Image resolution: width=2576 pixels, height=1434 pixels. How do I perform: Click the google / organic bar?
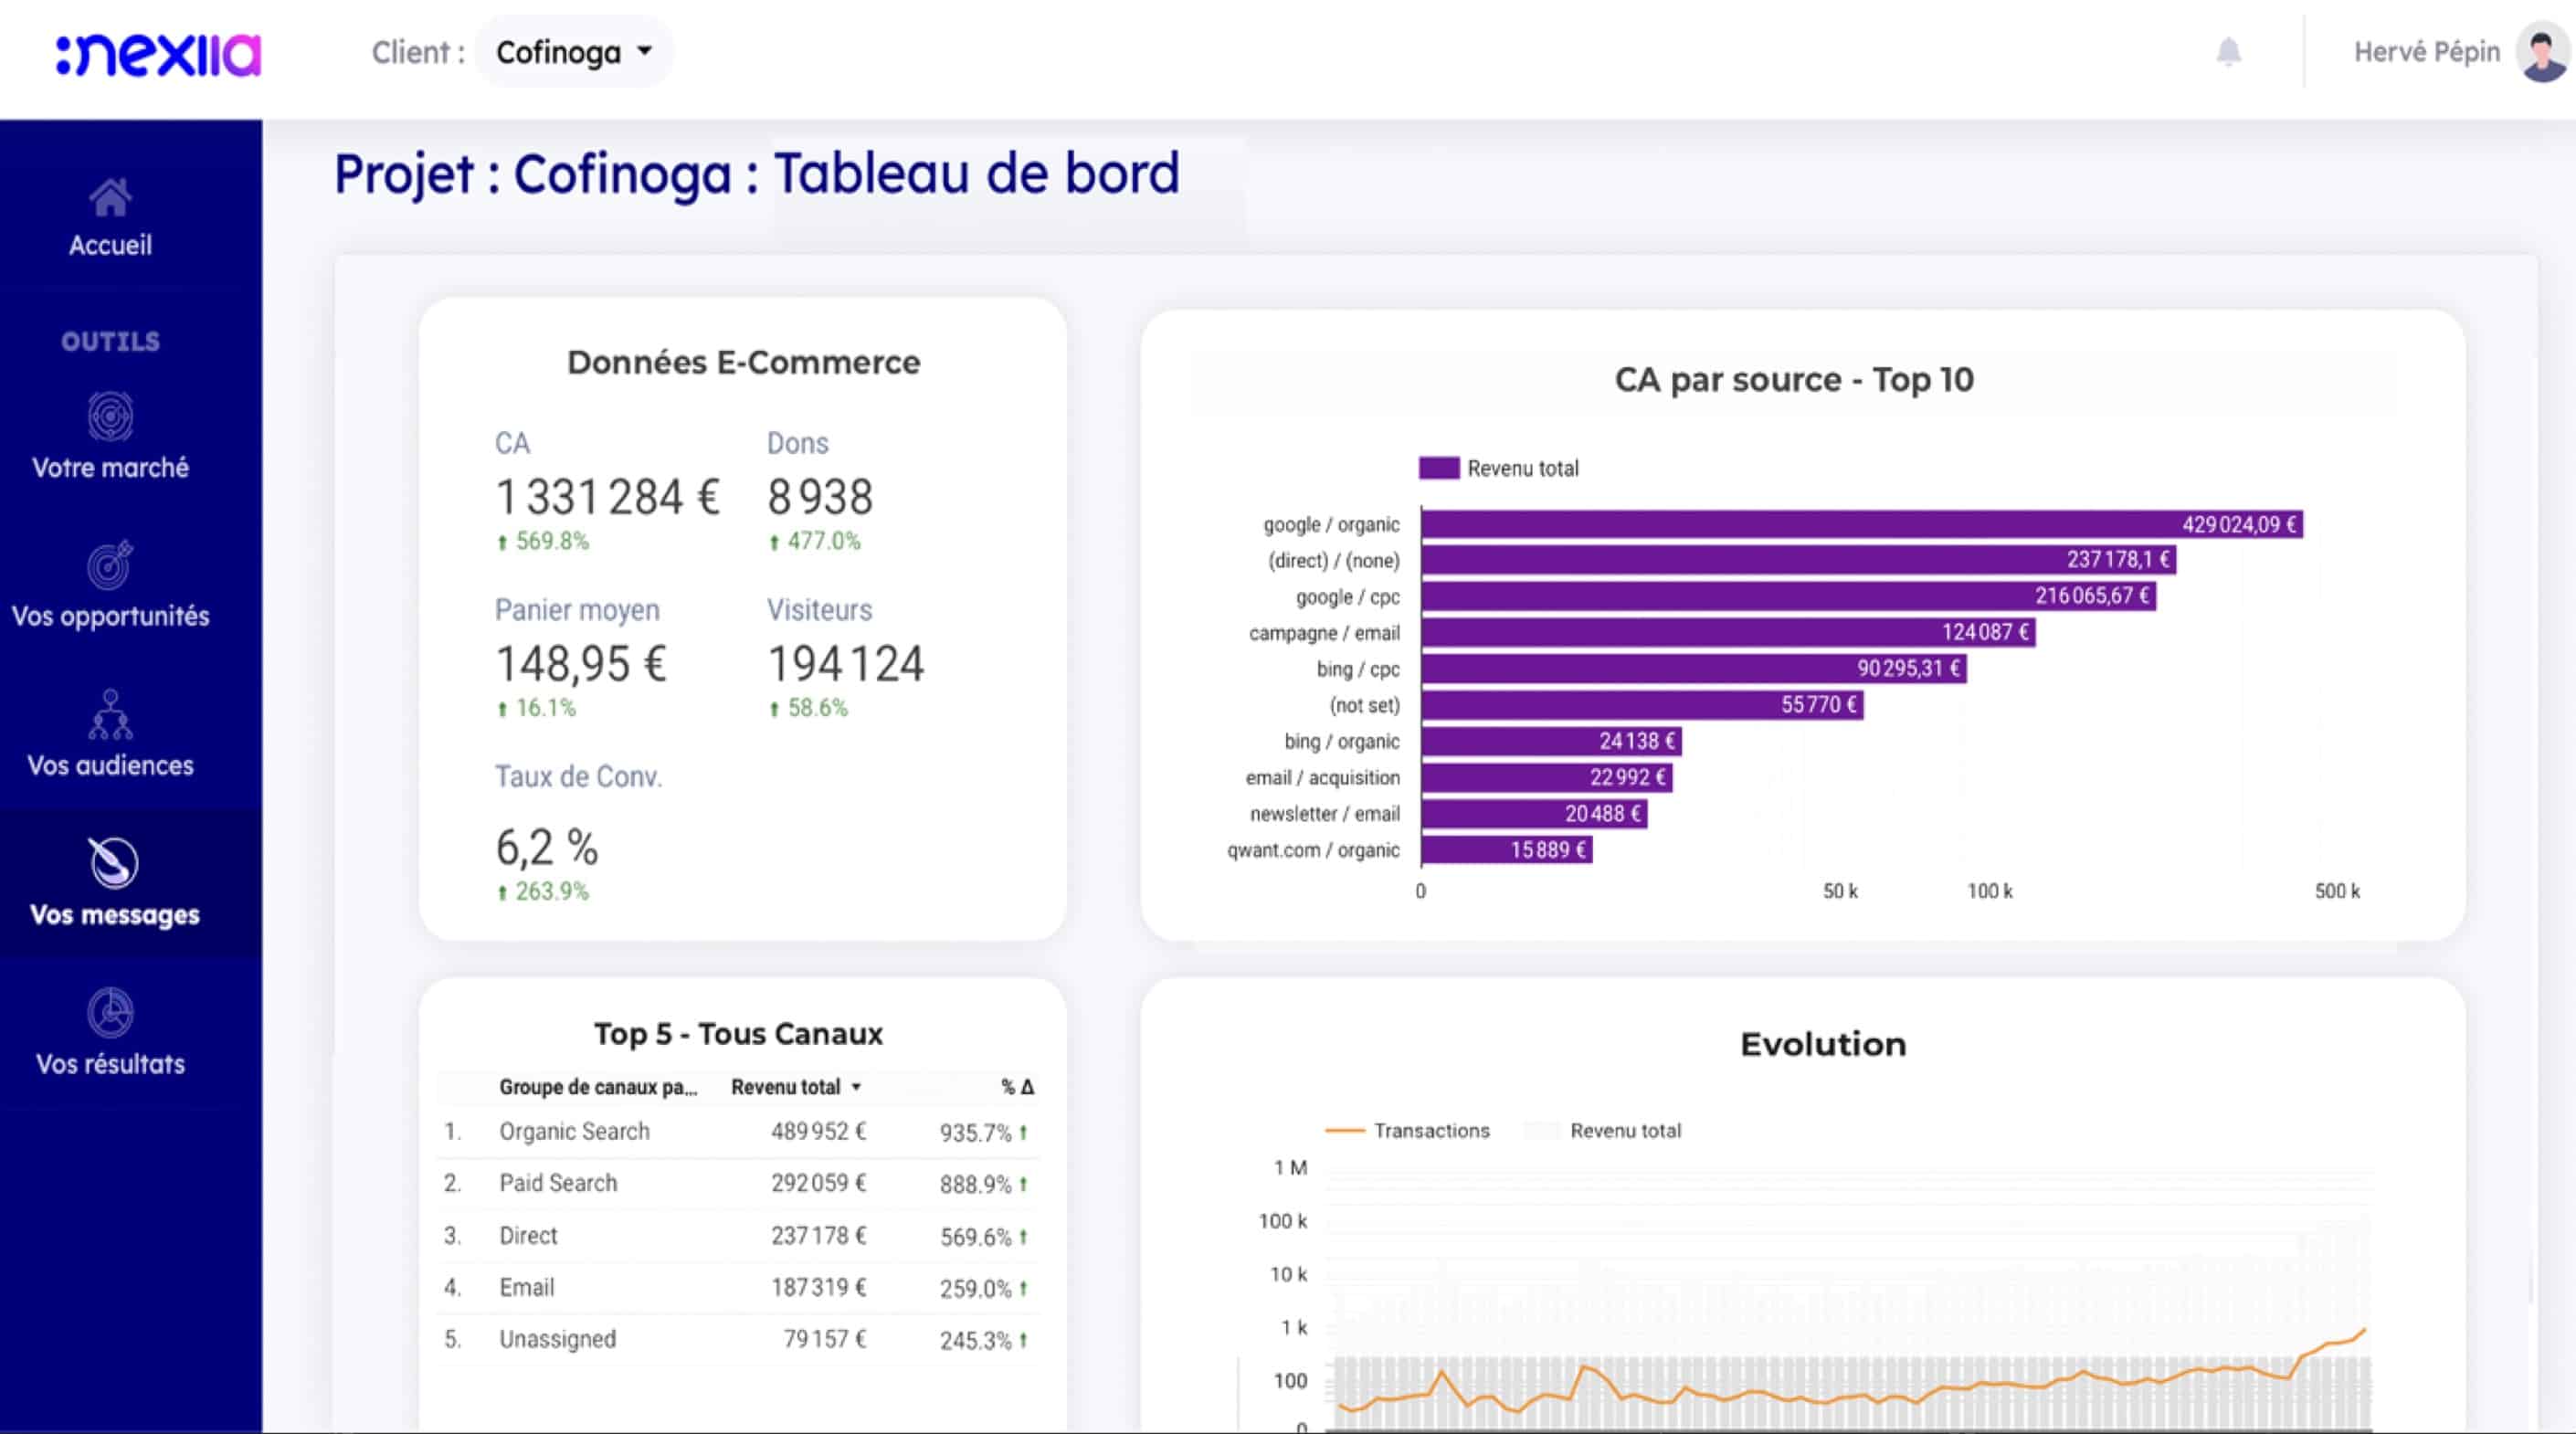pyautogui.click(x=1861, y=524)
